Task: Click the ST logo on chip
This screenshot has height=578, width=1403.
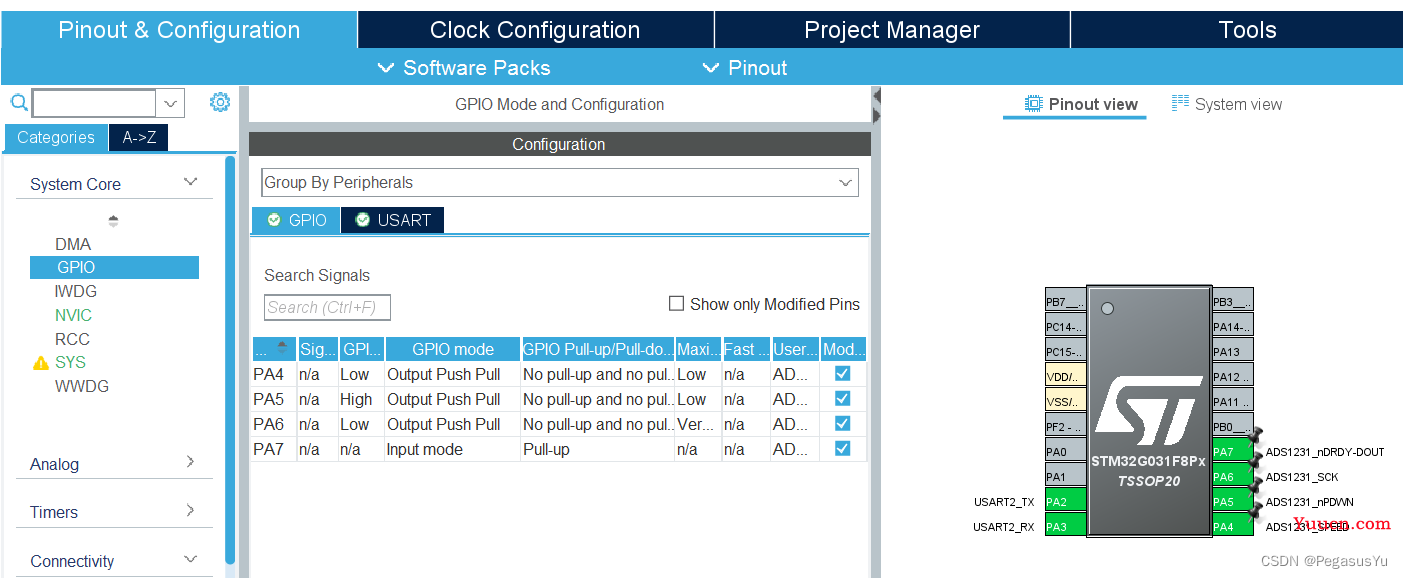Action: (x=1149, y=410)
